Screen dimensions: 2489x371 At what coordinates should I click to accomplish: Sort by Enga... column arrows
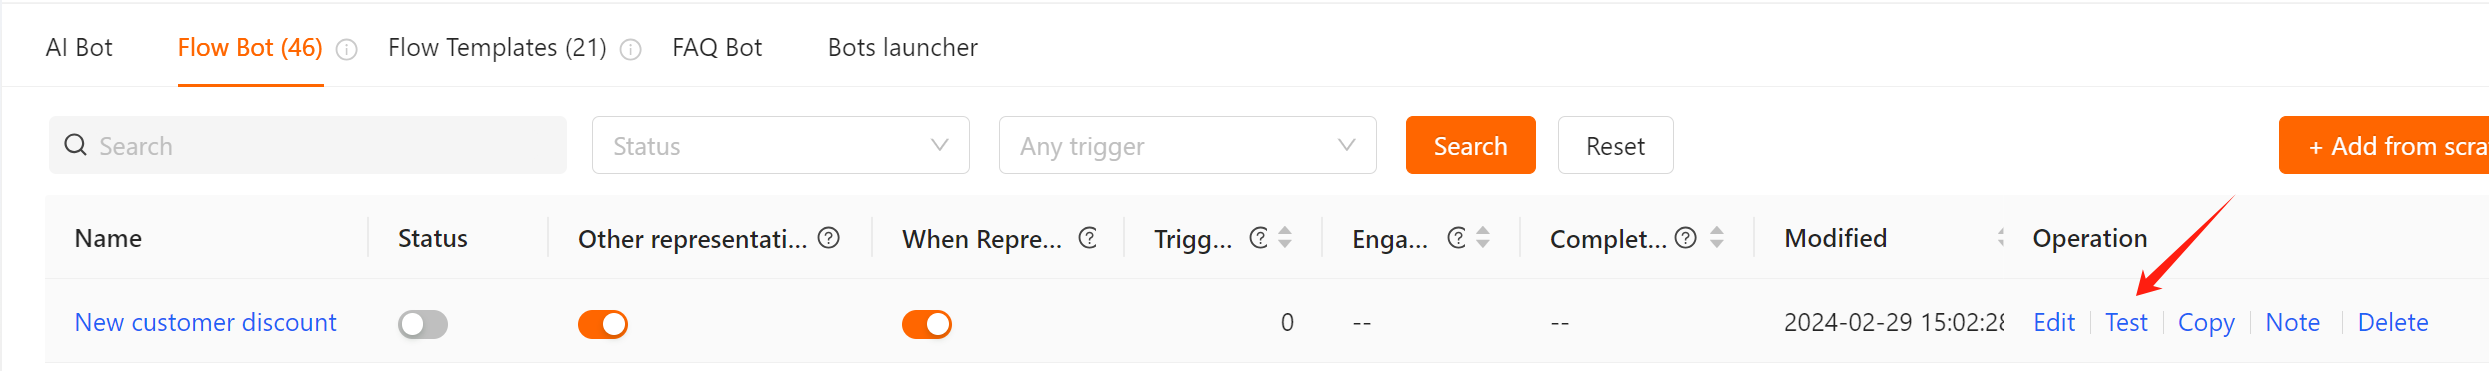[x=1483, y=238]
